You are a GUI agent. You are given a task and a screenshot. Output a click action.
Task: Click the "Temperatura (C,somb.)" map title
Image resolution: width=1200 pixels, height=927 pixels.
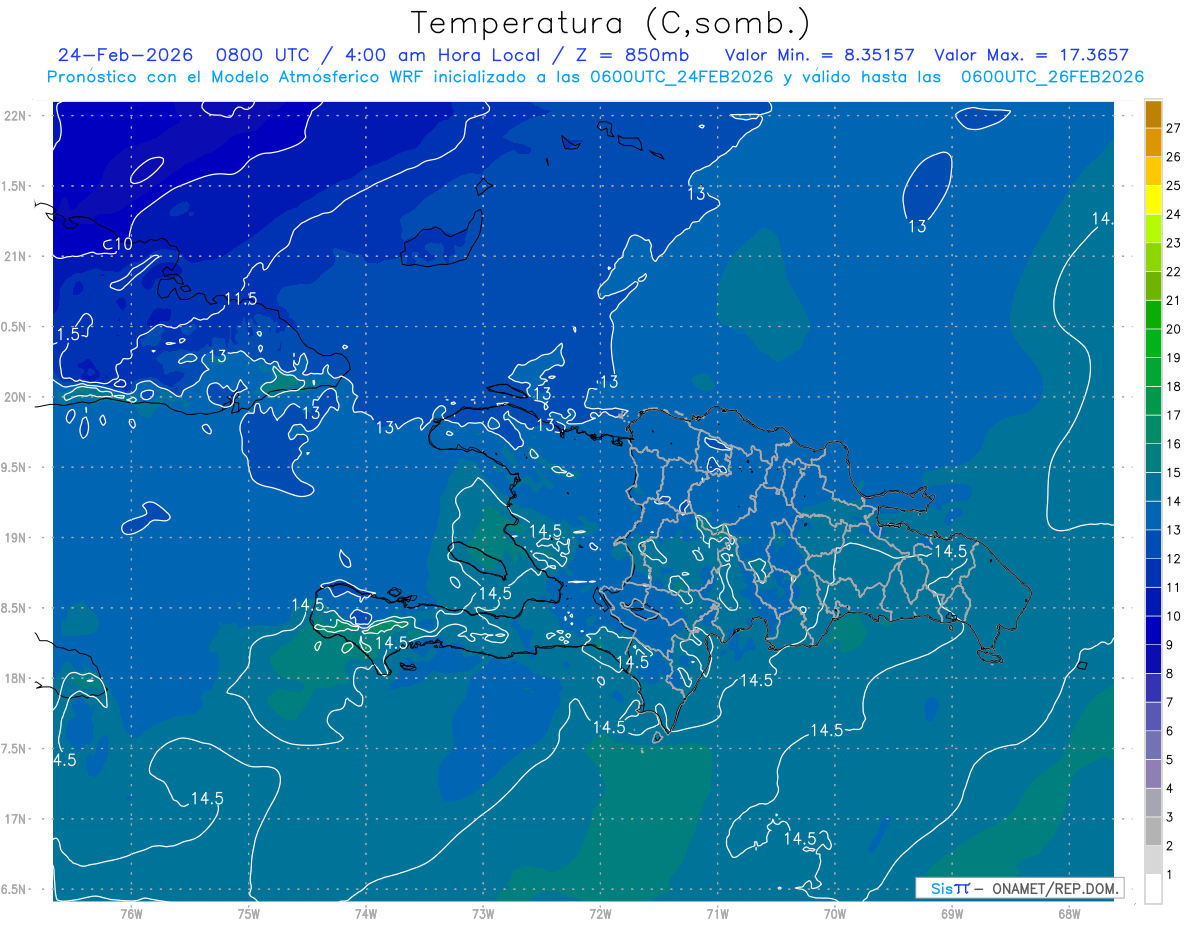click(611, 23)
